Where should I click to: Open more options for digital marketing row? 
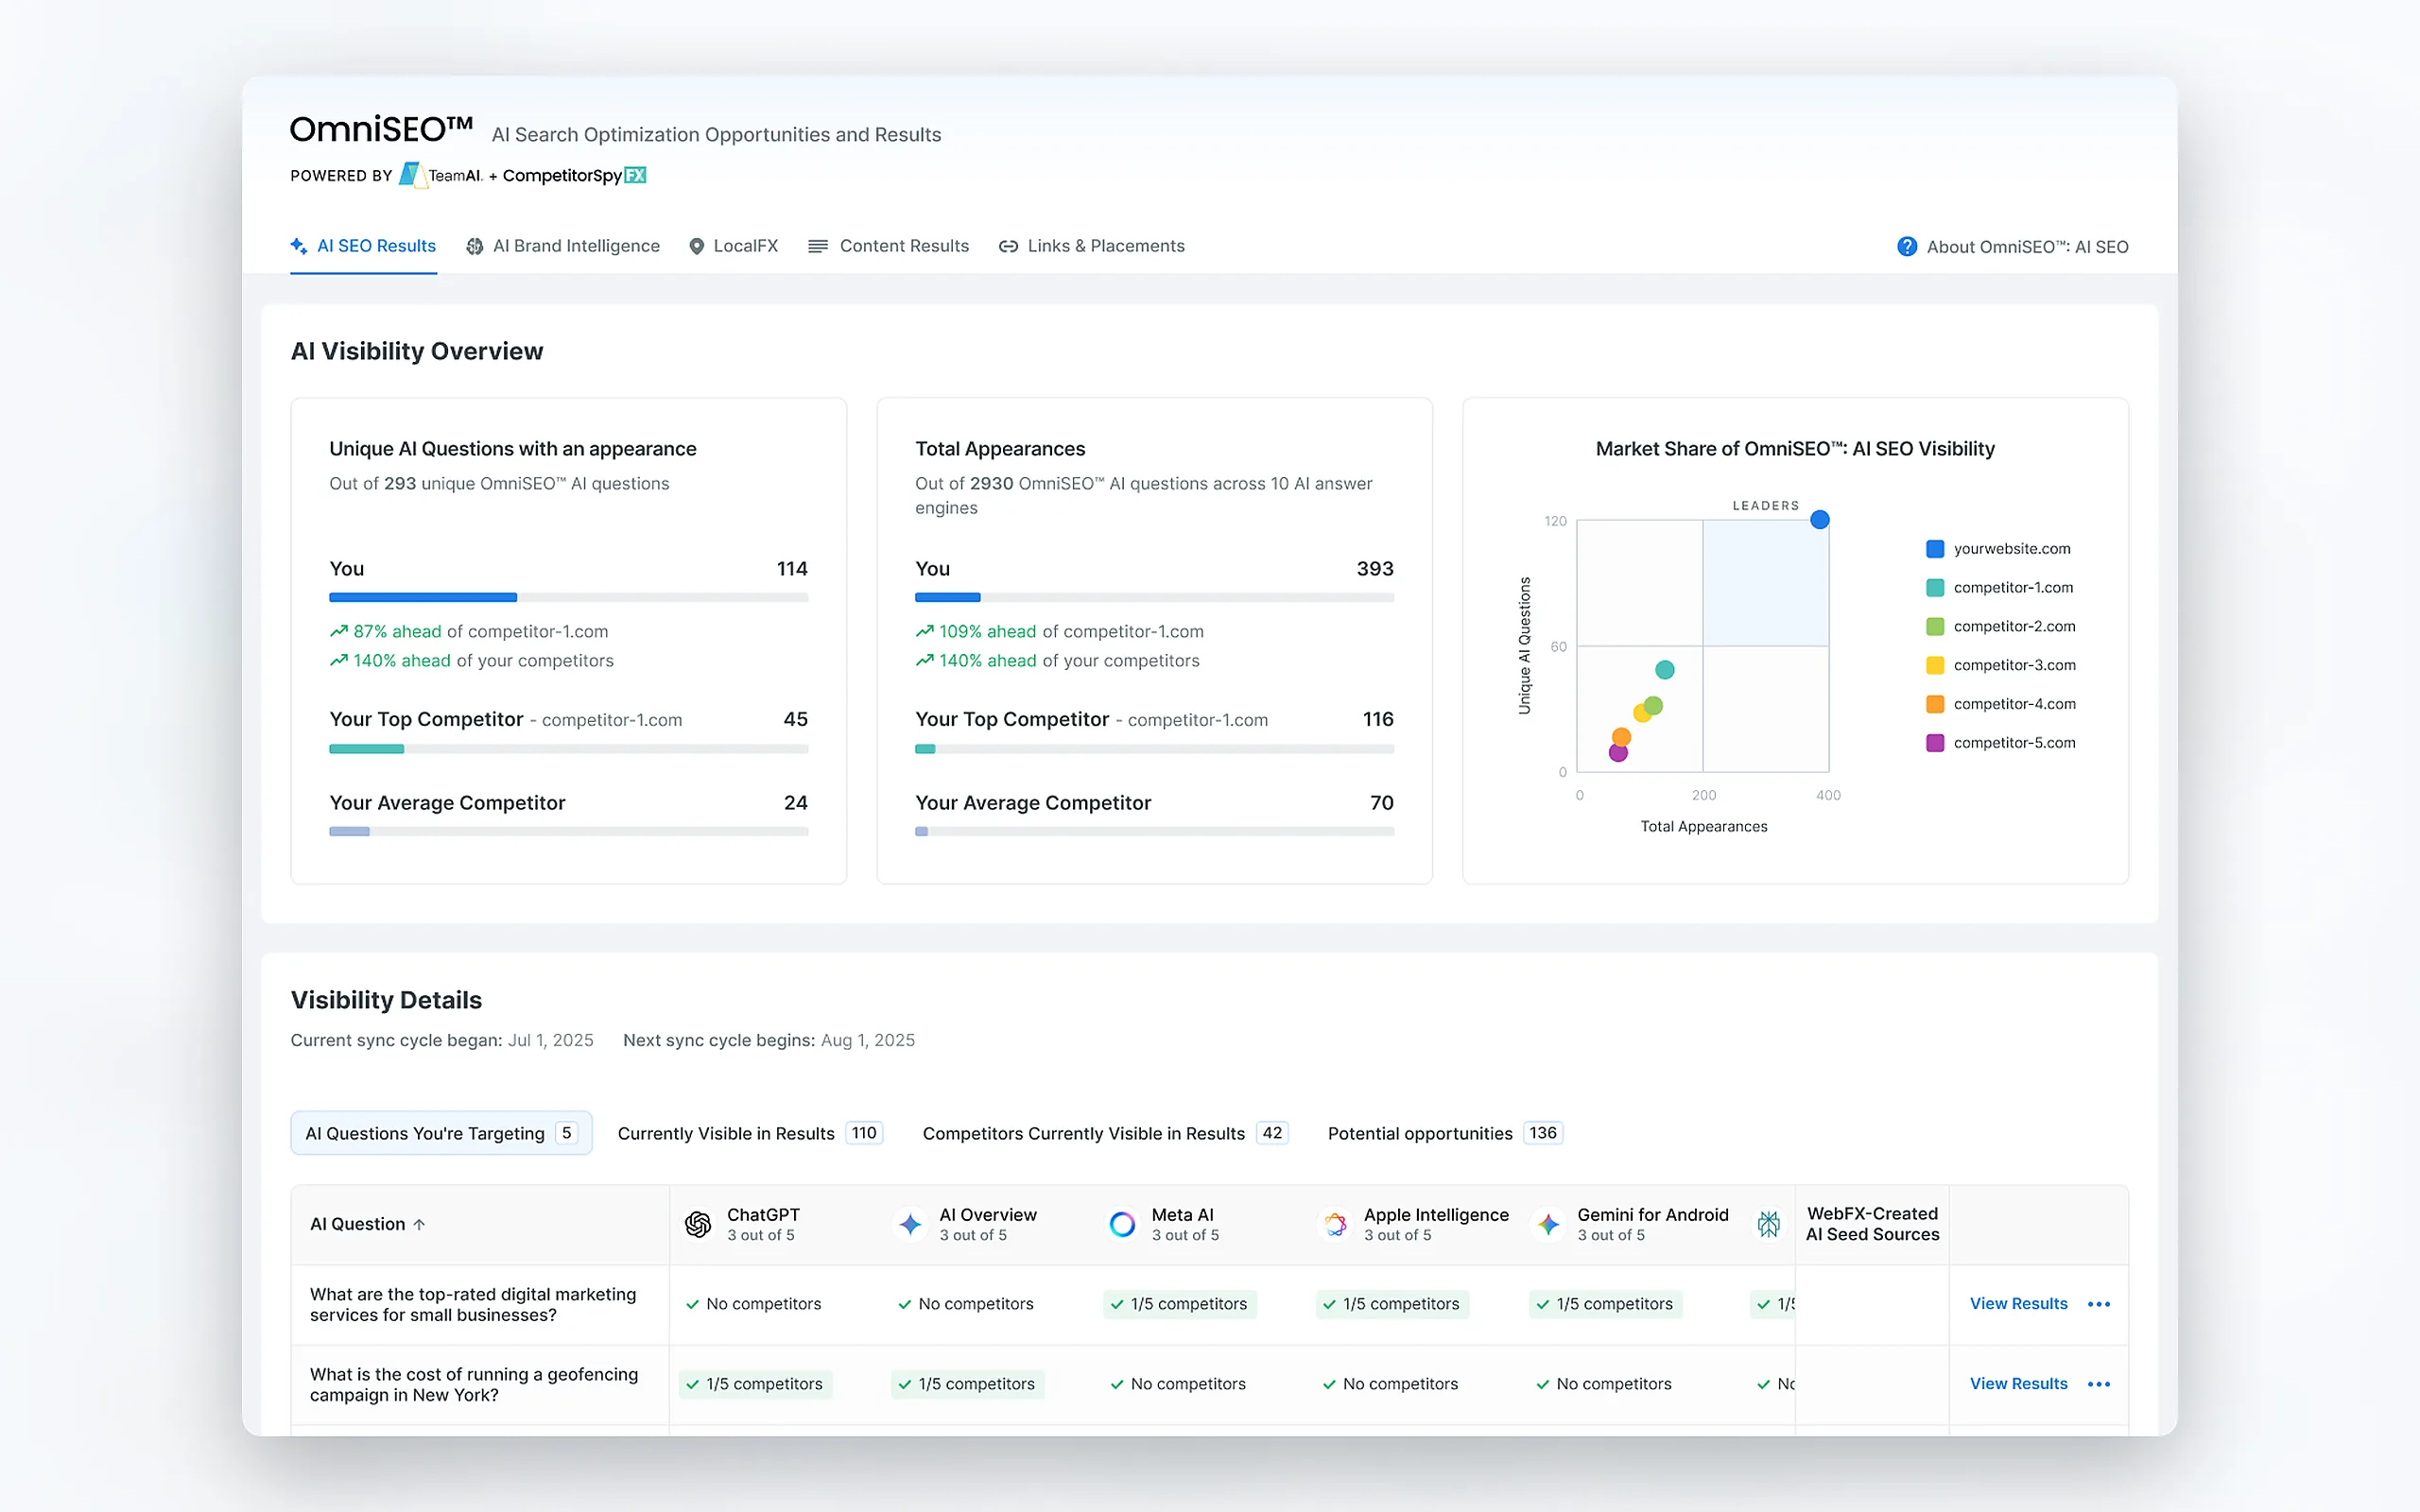click(x=2099, y=1304)
